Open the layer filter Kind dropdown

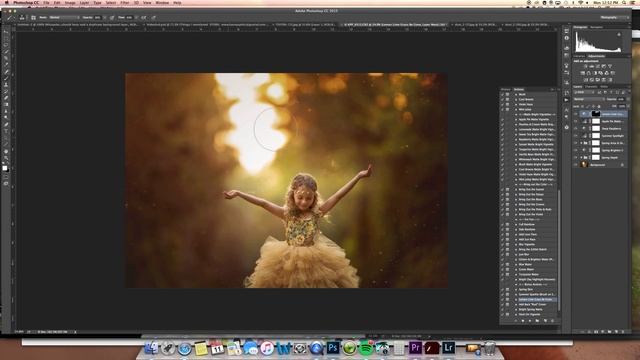tap(584, 93)
